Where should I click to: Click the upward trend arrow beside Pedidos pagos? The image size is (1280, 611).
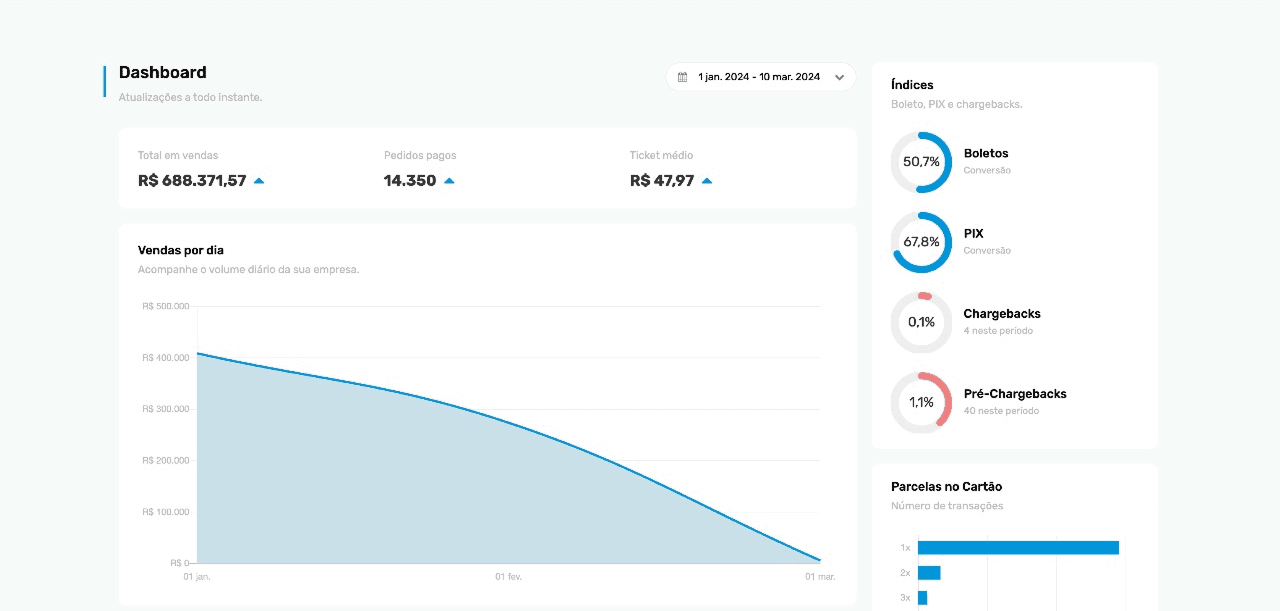coord(449,180)
